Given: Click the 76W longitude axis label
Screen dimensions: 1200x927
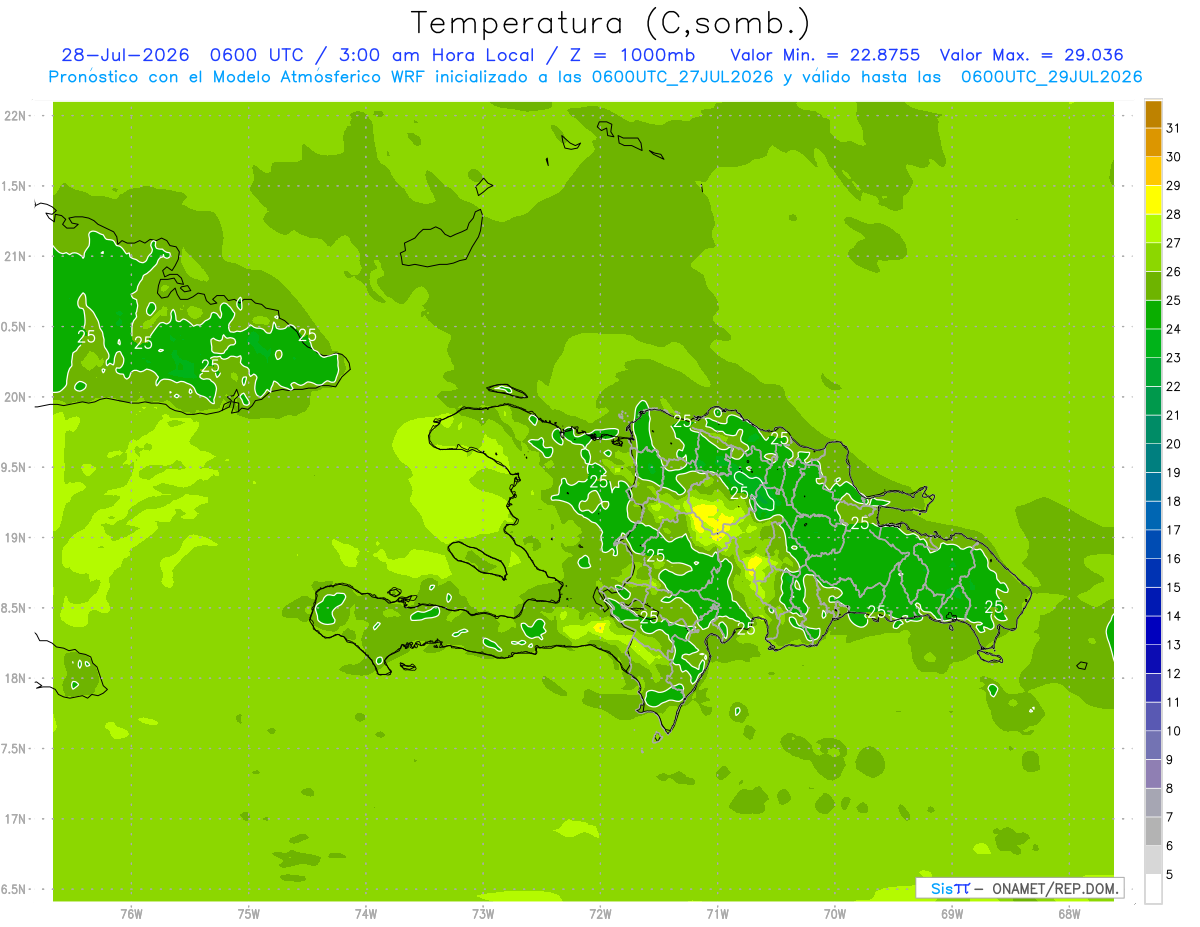Looking at the screenshot, I should [131, 913].
